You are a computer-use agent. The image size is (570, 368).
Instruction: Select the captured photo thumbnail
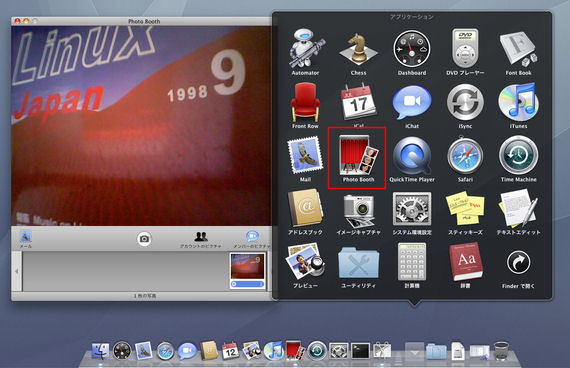248,271
